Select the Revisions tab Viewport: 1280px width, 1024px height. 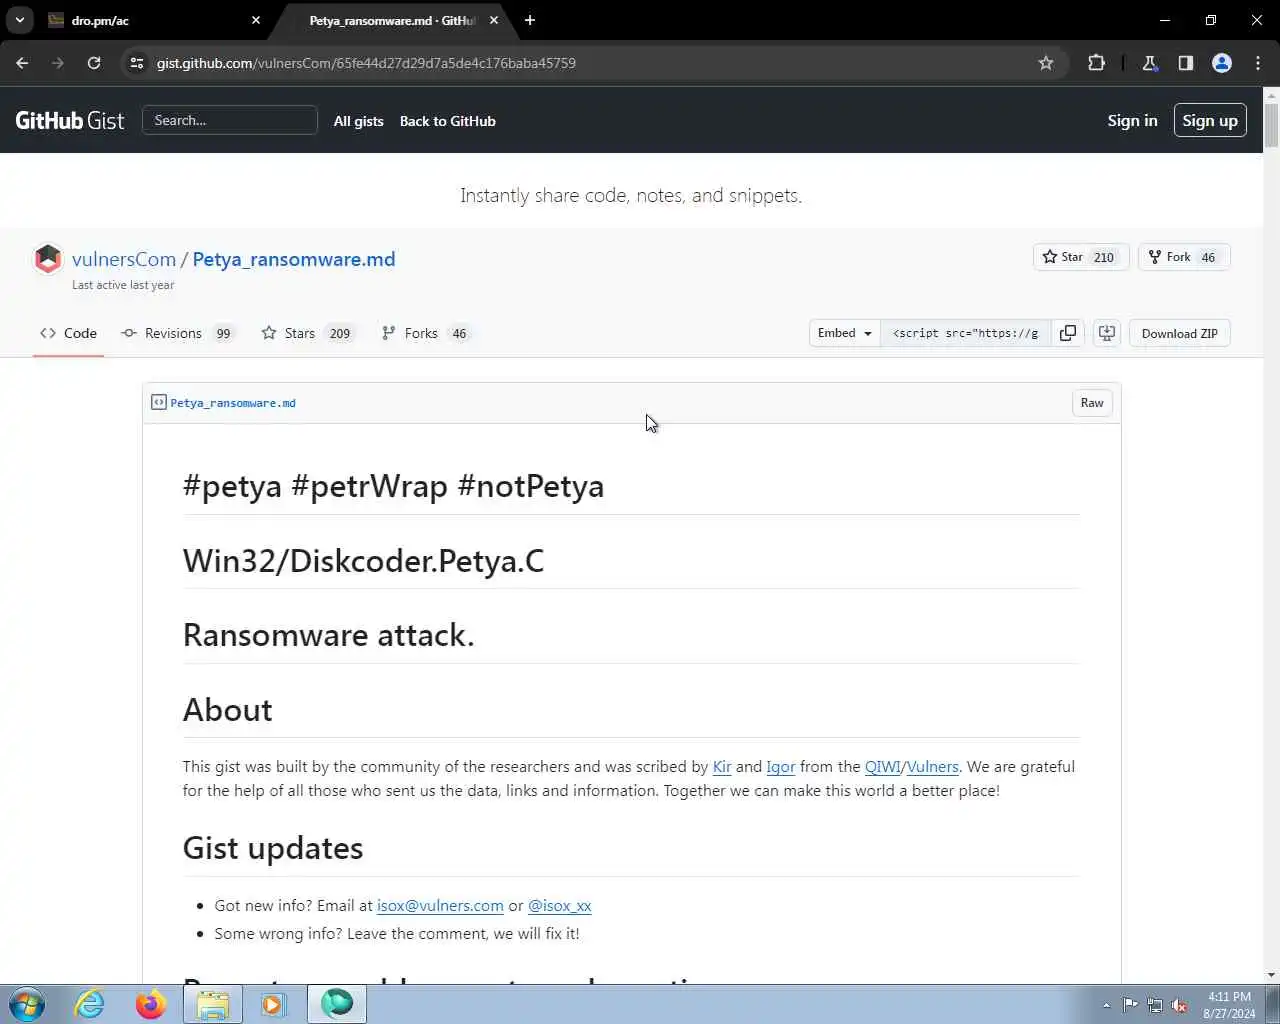coord(178,333)
